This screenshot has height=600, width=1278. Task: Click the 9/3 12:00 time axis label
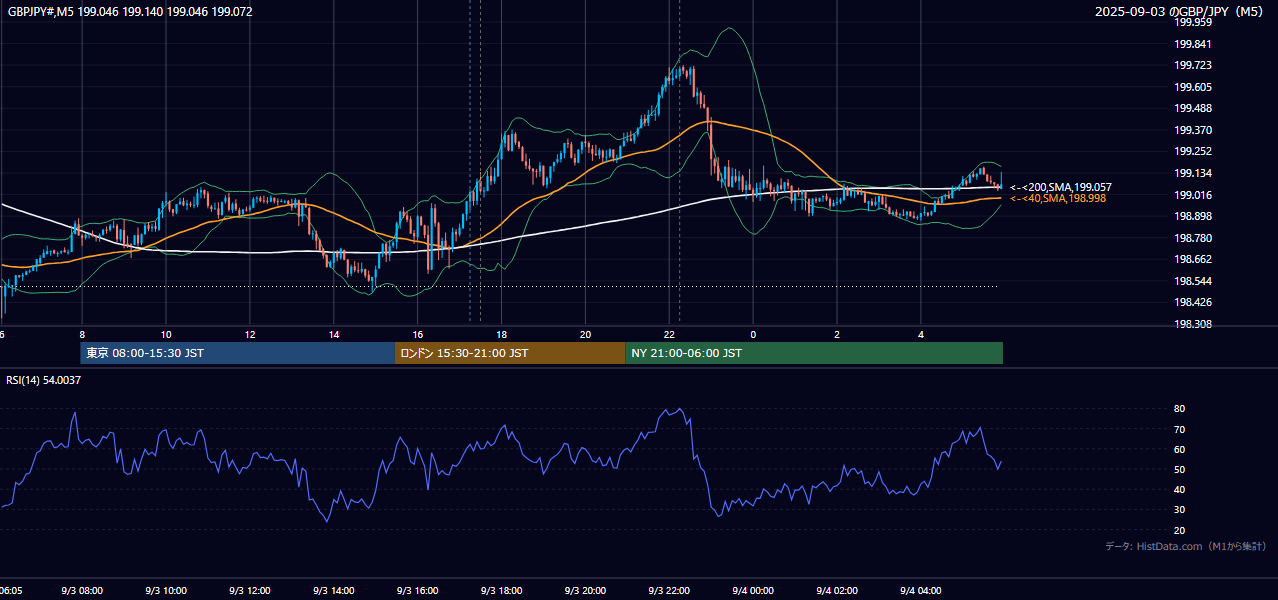(x=250, y=591)
